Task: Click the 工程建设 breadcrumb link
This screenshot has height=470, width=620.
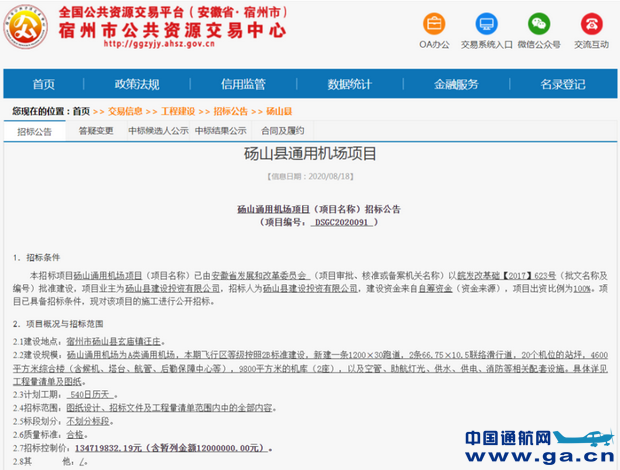Action: (x=178, y=111)
